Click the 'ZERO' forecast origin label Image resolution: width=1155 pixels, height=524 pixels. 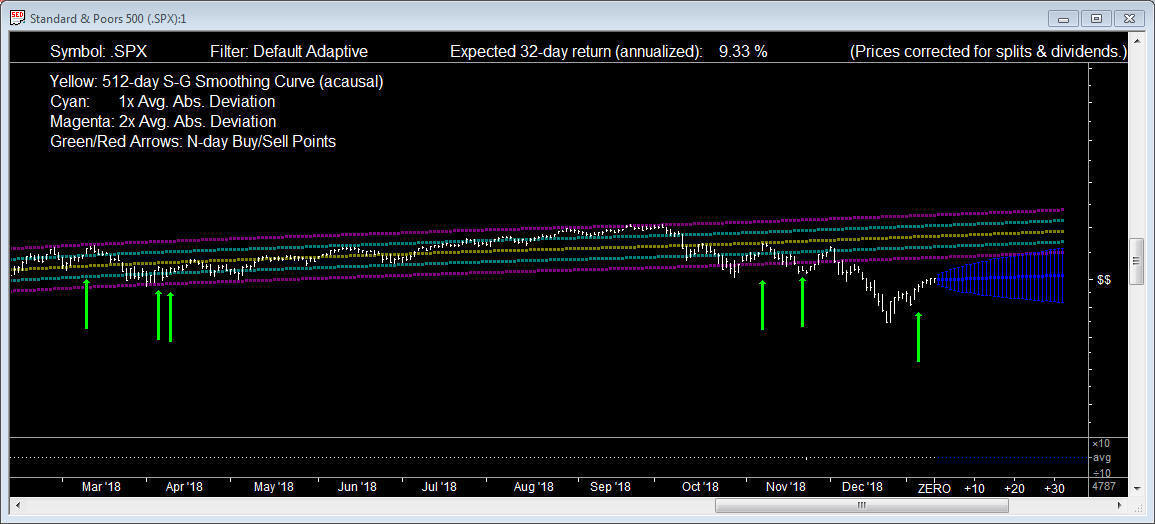(x=934, y=489)
